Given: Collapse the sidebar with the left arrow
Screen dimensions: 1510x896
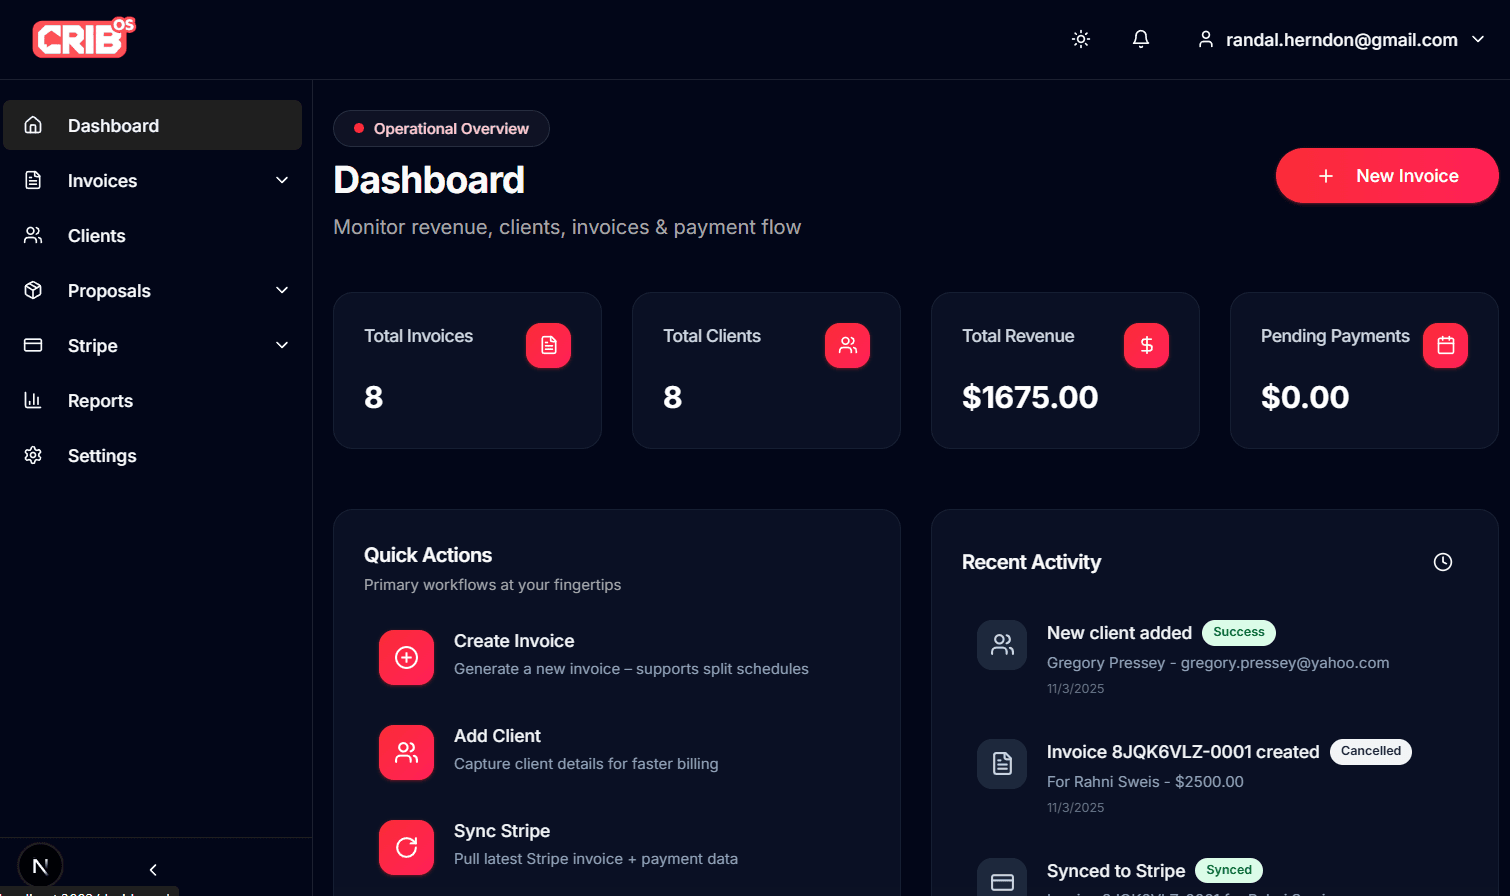Looking at the screenshot, I should [x=153, y=870].
